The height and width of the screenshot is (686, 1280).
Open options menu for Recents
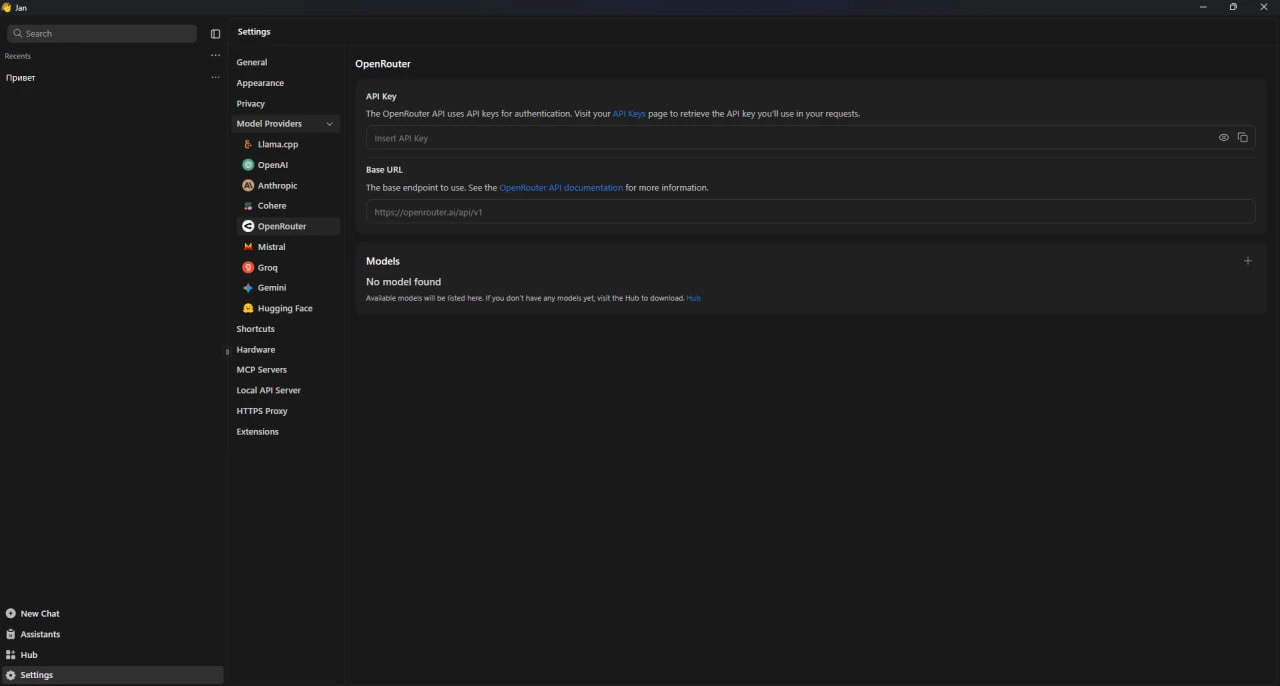click(x=215, y=56)
